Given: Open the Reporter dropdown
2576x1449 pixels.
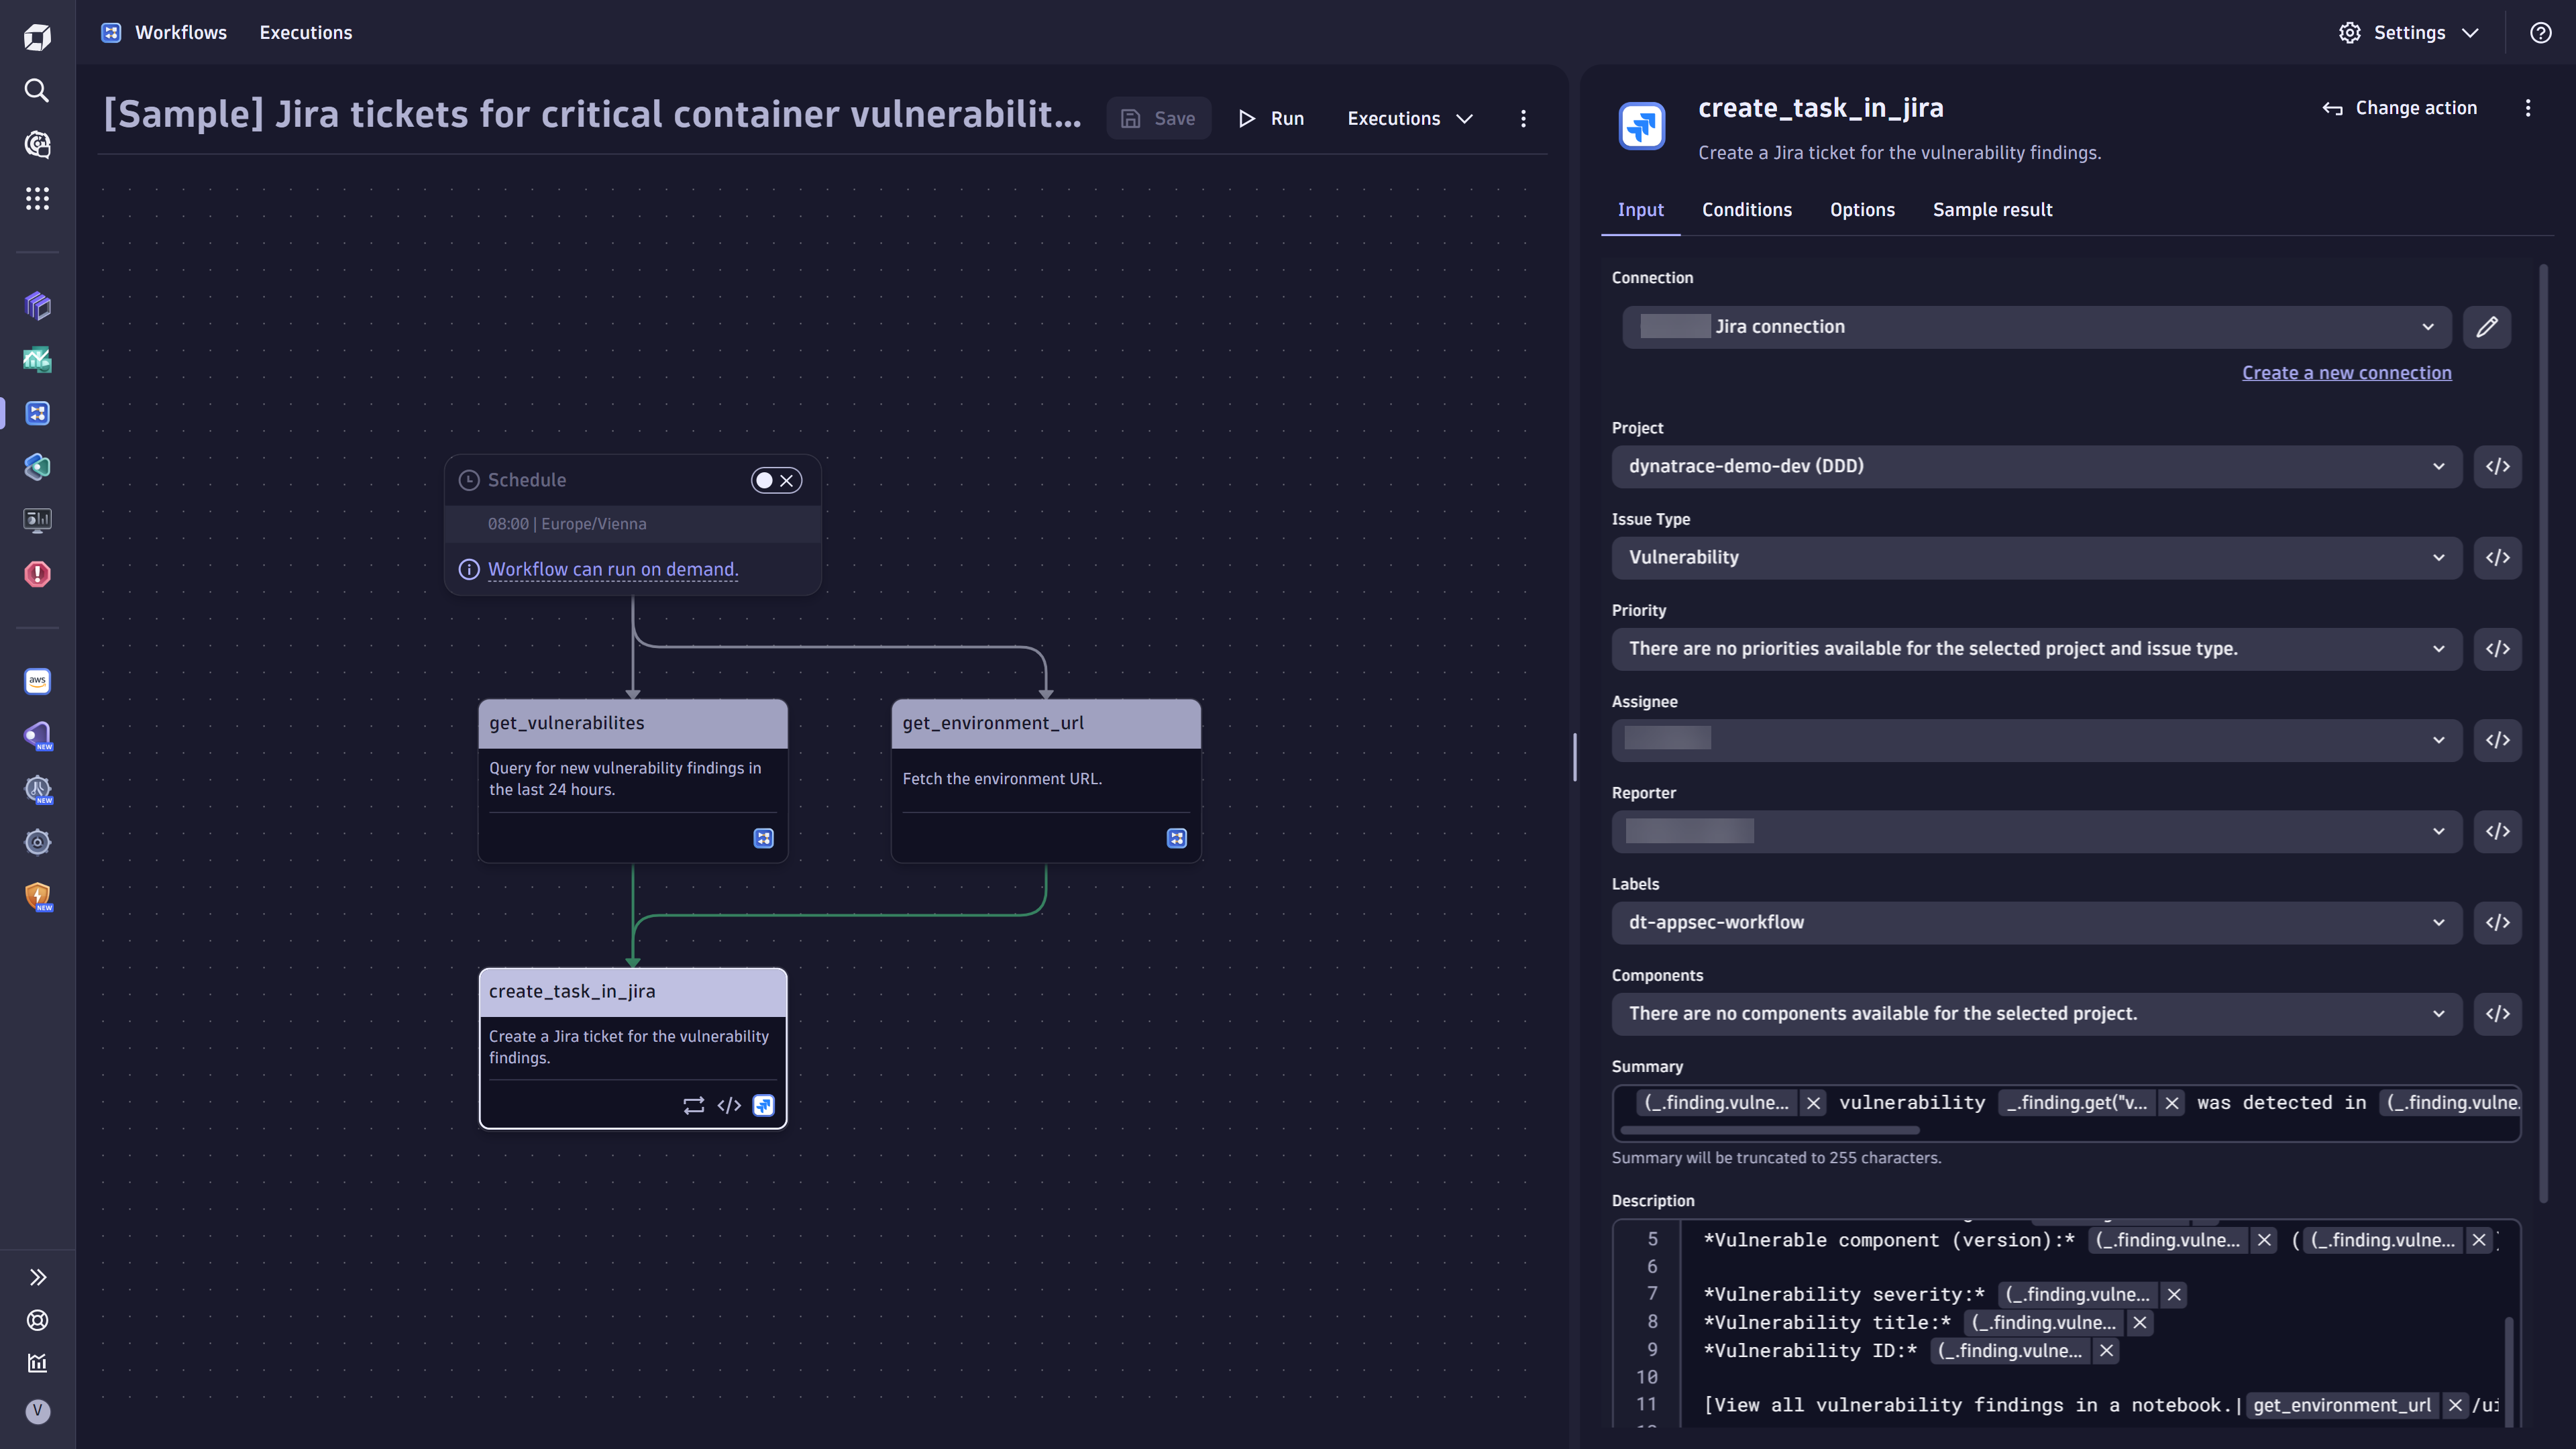Looking at the screenshot, I should tap(2036, 831).
